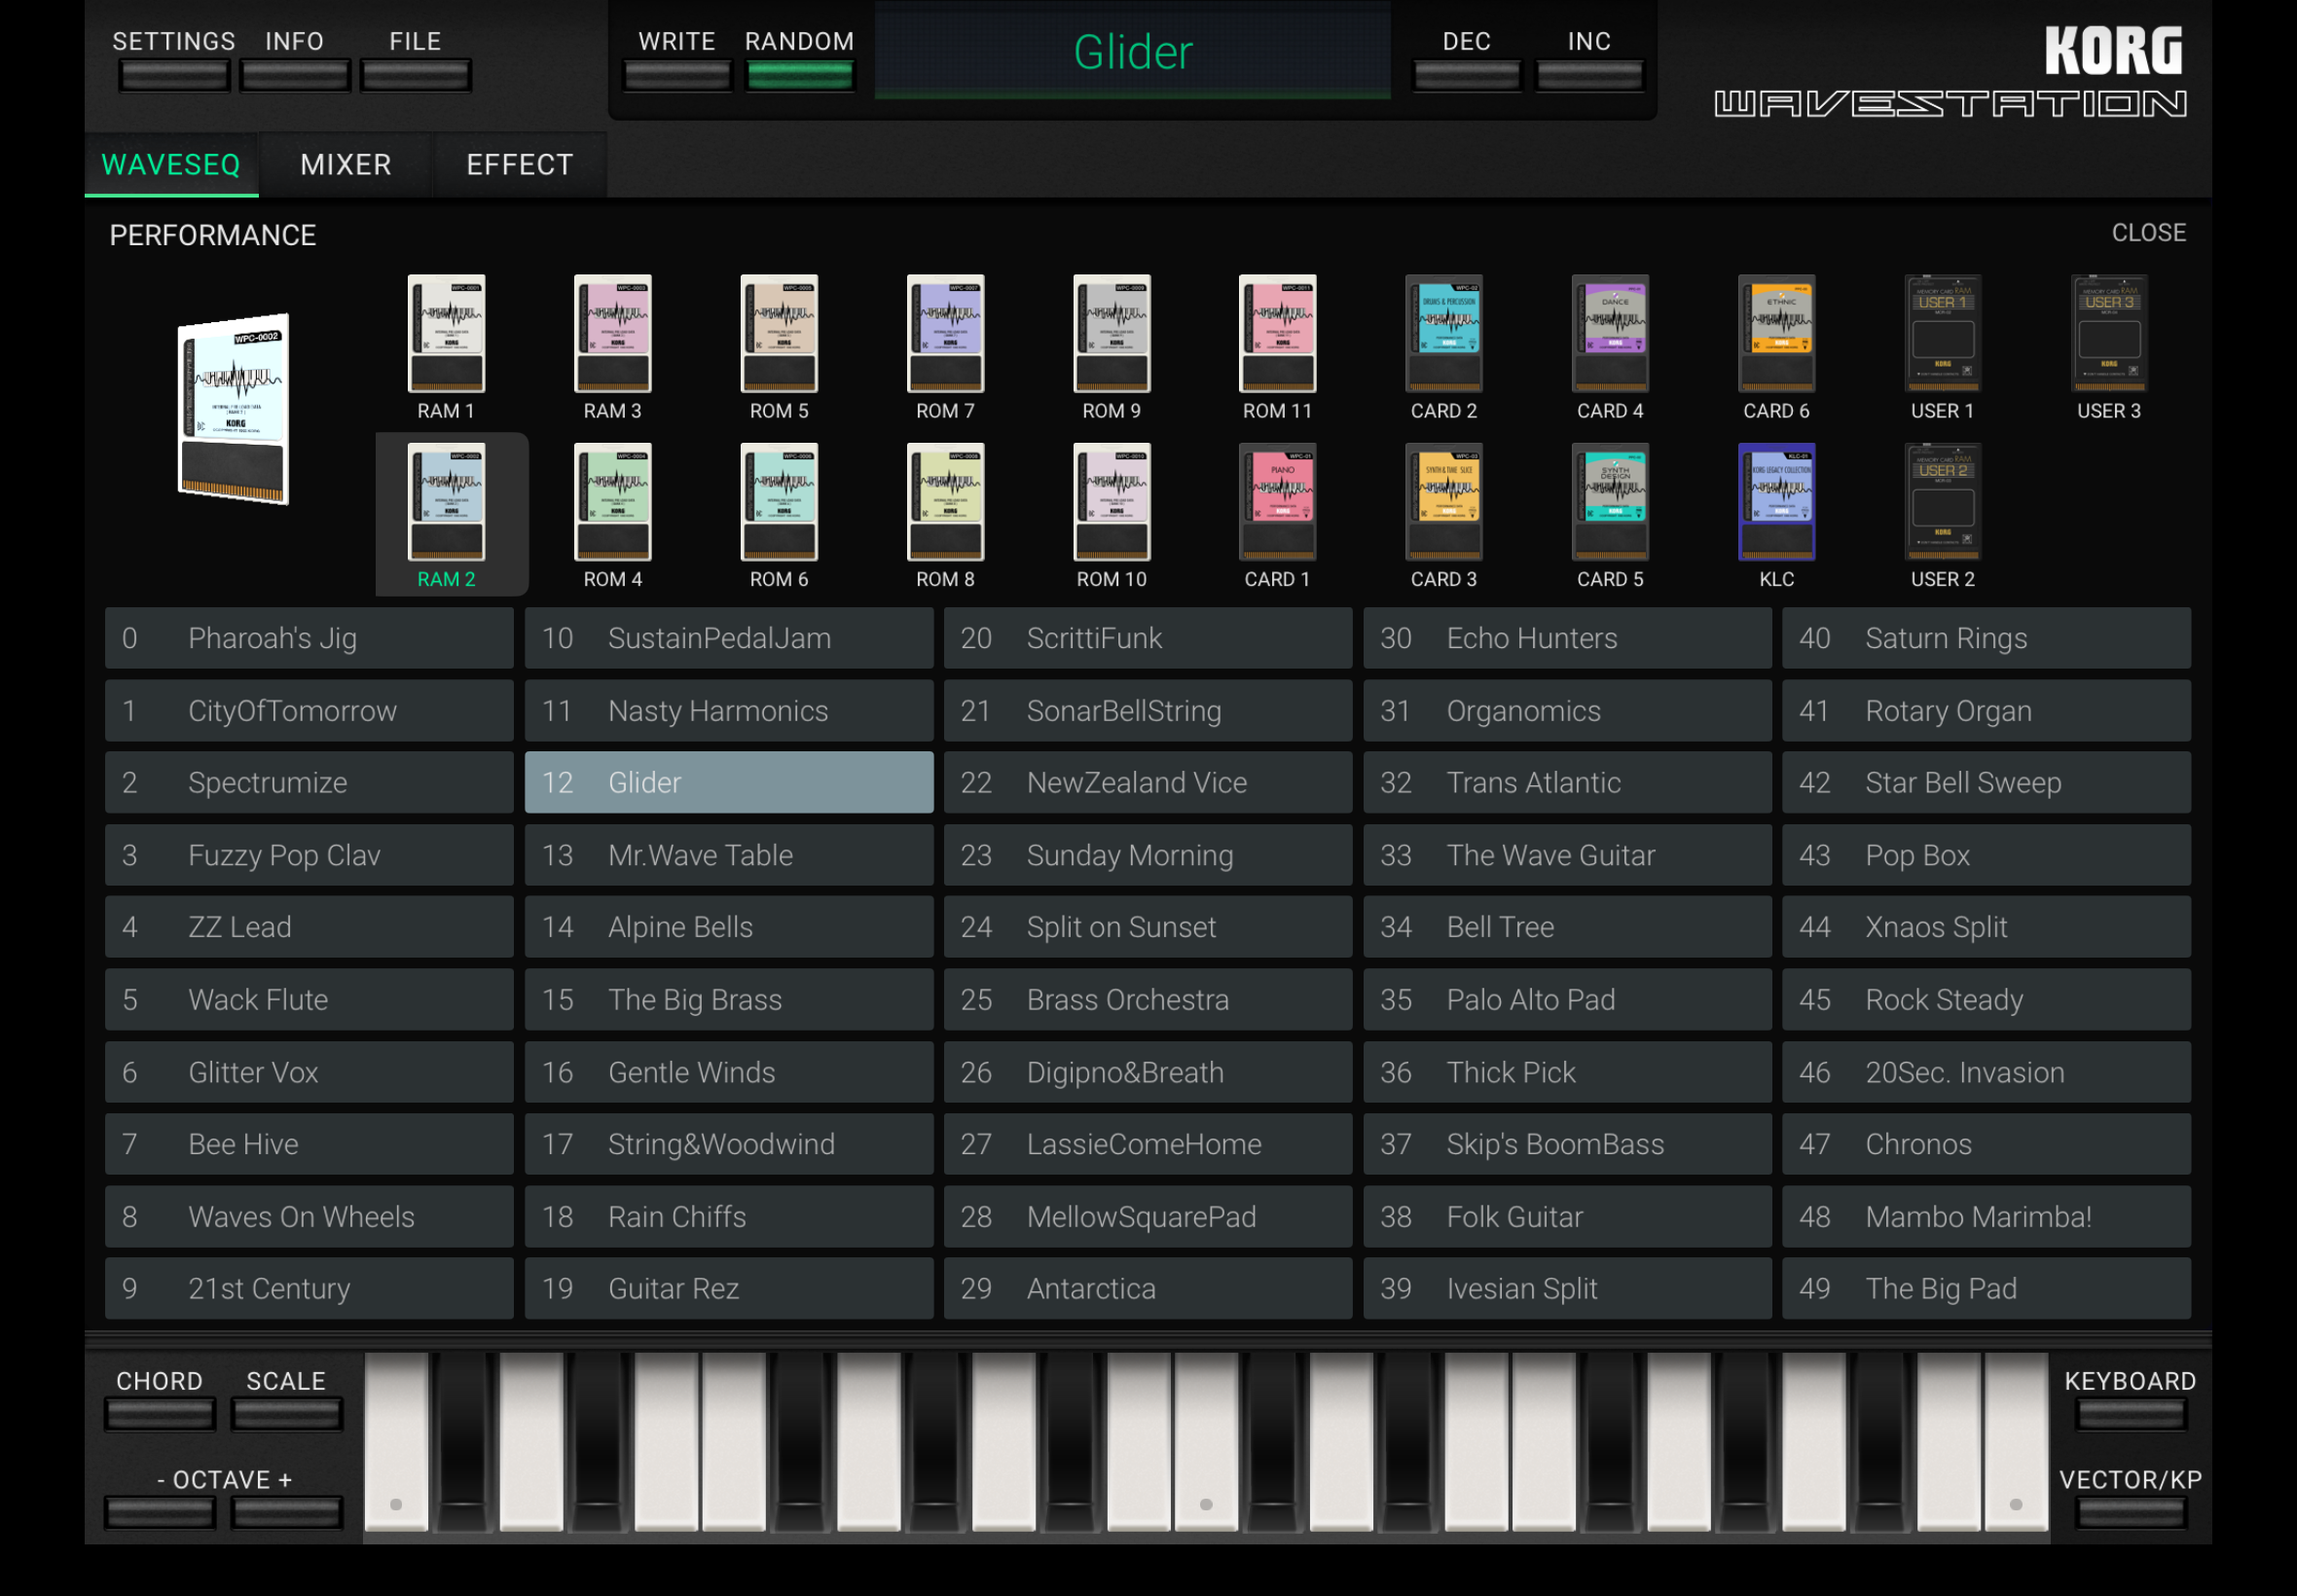Click the RAM 2 card

[446, 502]
